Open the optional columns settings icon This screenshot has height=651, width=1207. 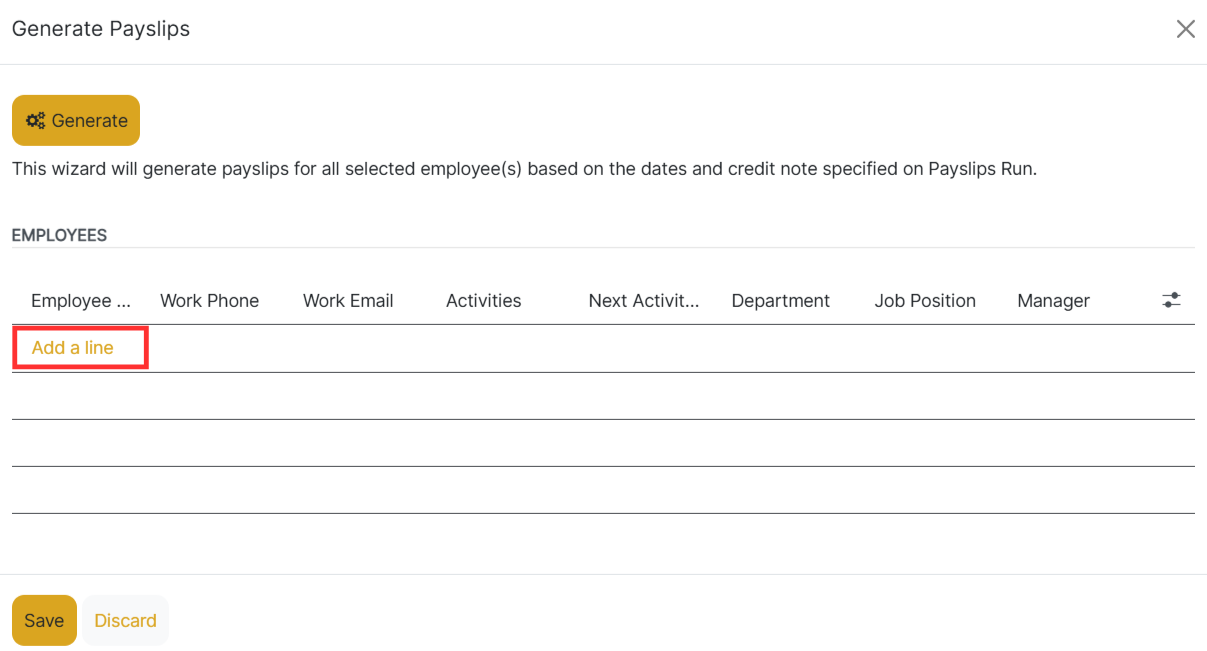1171,300
